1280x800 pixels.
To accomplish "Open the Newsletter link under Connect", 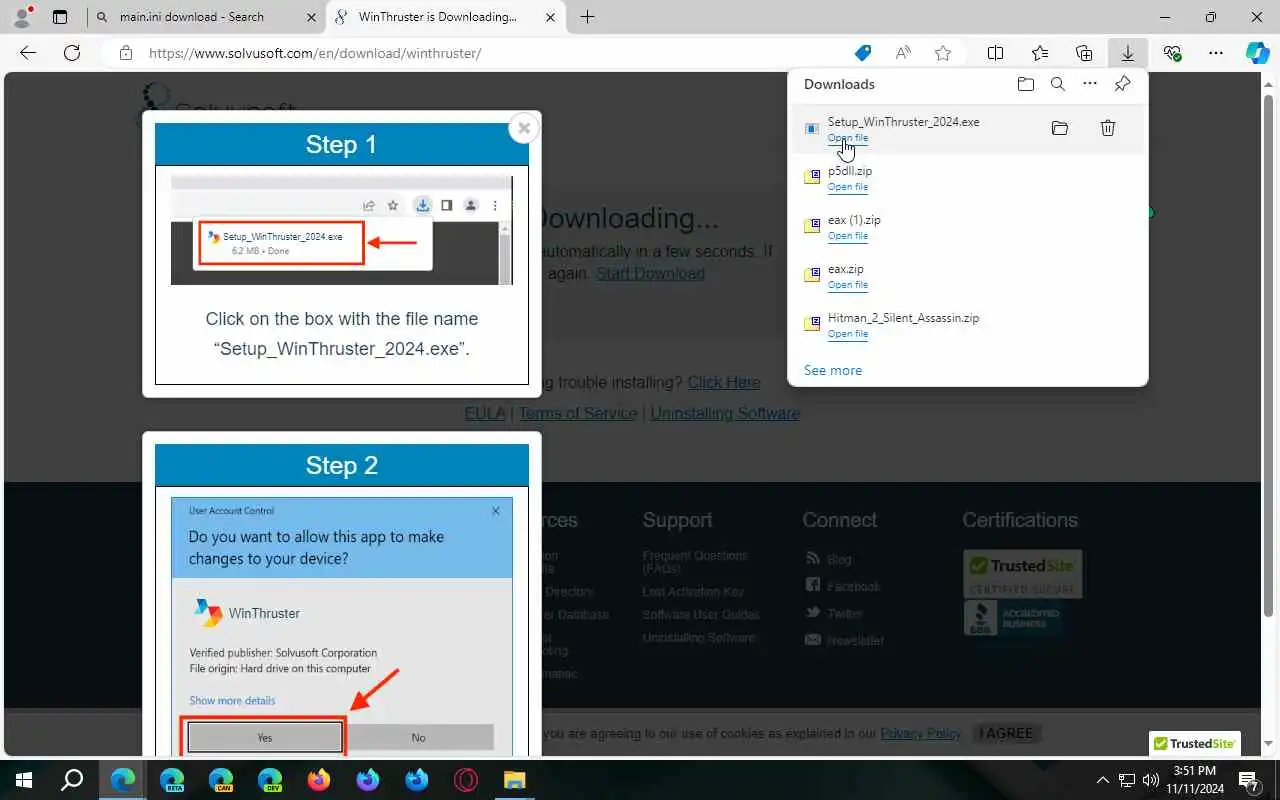I will (x=855, y=640).
